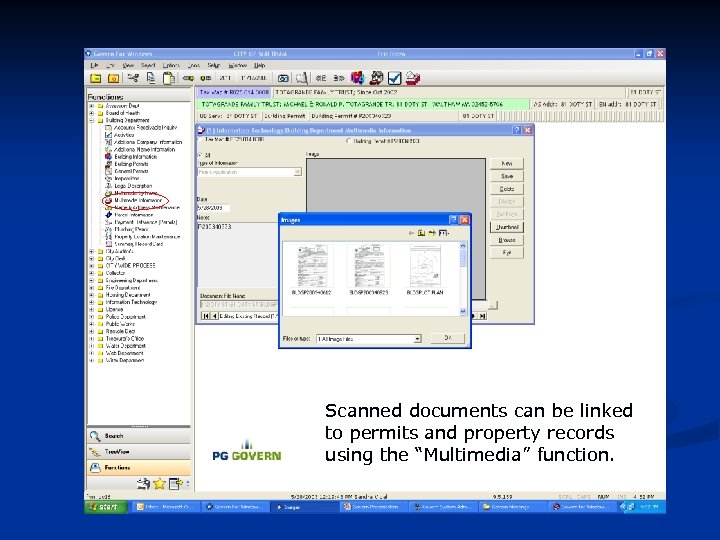Click the Activities chart icon in the tree
720x540 pixels.
coord(108,135)
